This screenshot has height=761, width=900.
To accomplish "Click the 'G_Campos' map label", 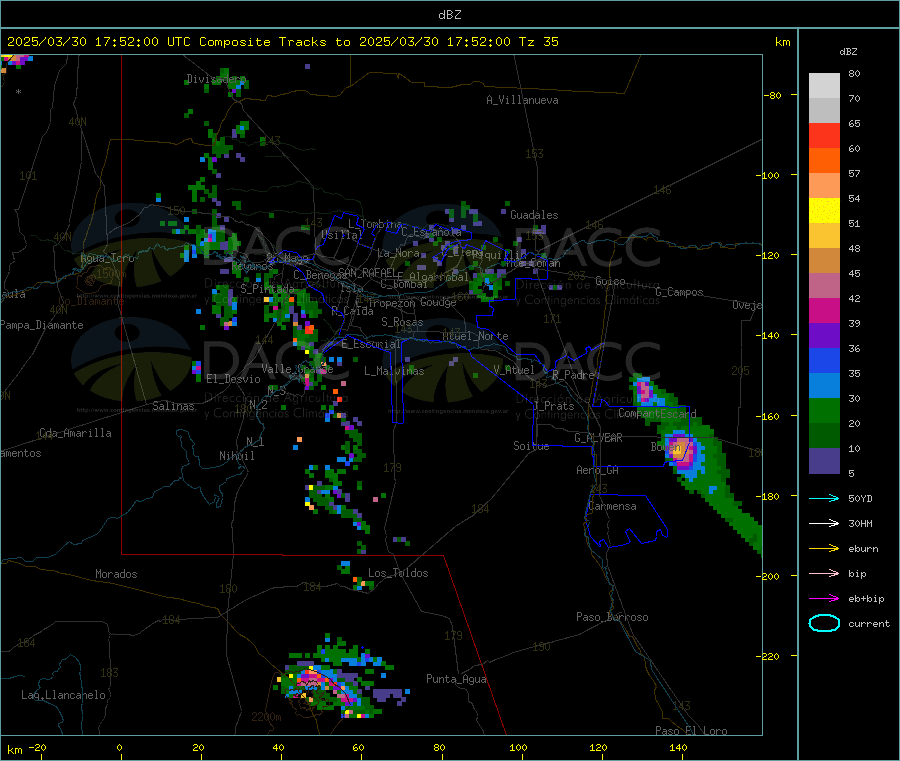I will (x=679, y=292).
